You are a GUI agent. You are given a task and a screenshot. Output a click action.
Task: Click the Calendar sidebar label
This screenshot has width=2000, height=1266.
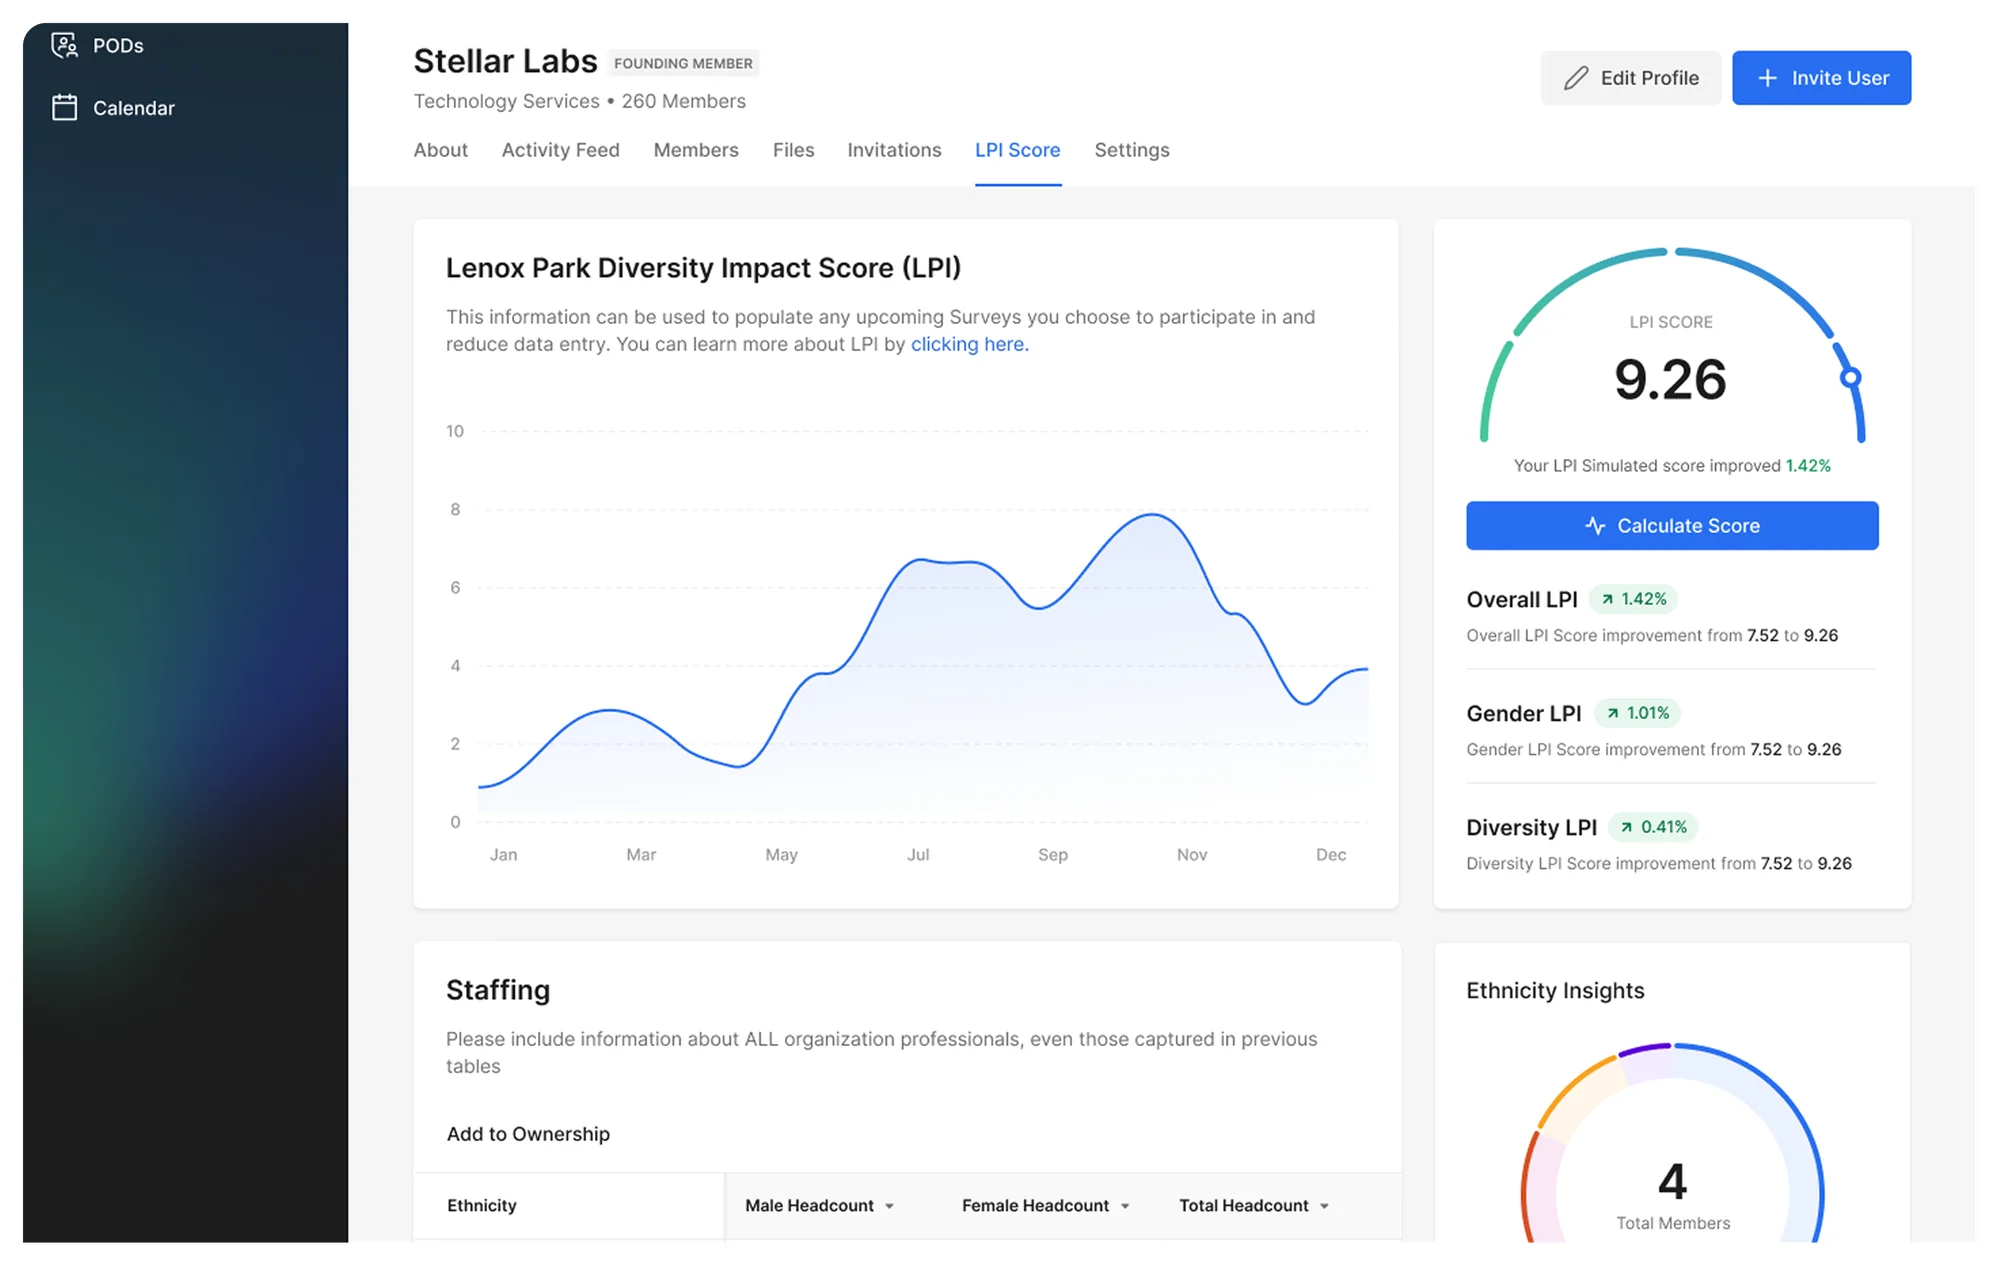click(x=134, y=108)
